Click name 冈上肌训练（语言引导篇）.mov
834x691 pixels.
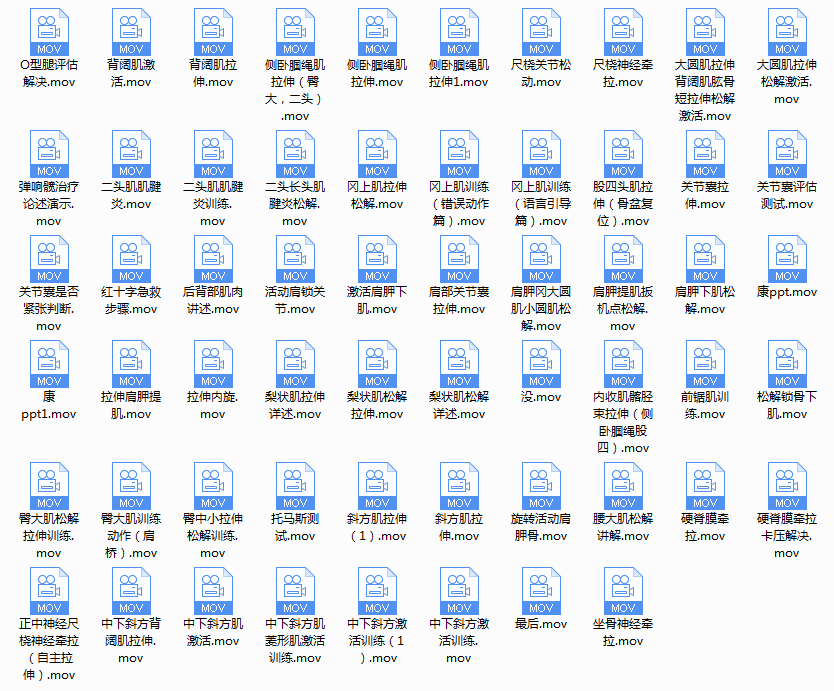coord(541,204)
